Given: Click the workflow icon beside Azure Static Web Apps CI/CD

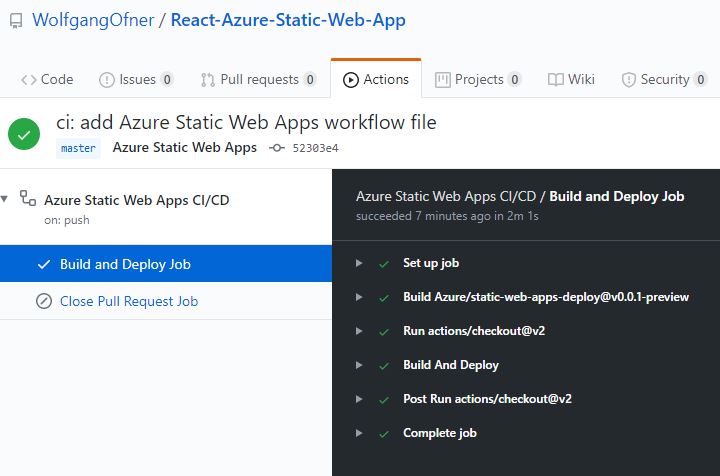Looking at the screenshot, I should (28, 199).
